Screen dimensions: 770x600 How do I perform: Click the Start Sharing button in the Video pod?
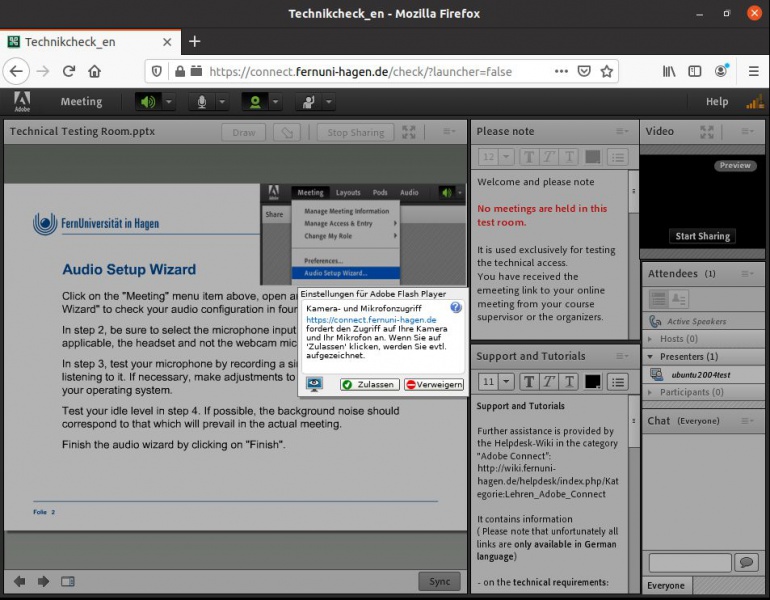tap(703, 236)
